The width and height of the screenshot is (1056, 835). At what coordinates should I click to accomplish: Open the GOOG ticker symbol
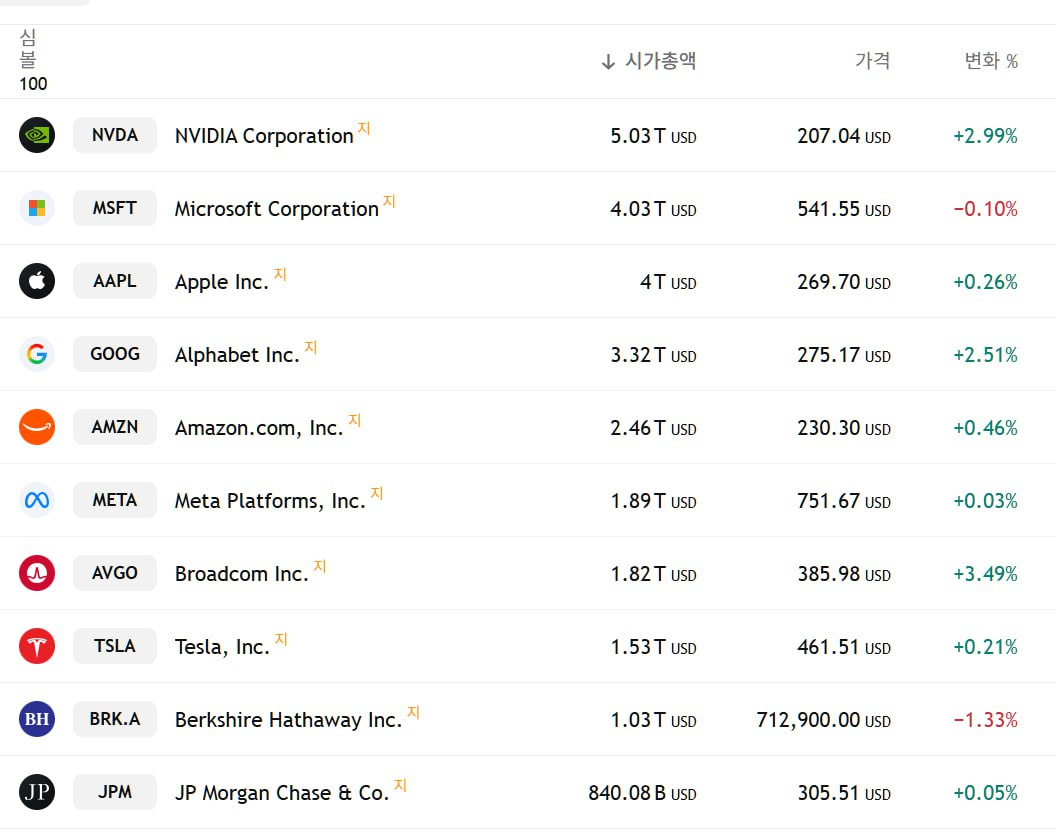point(114,354)
